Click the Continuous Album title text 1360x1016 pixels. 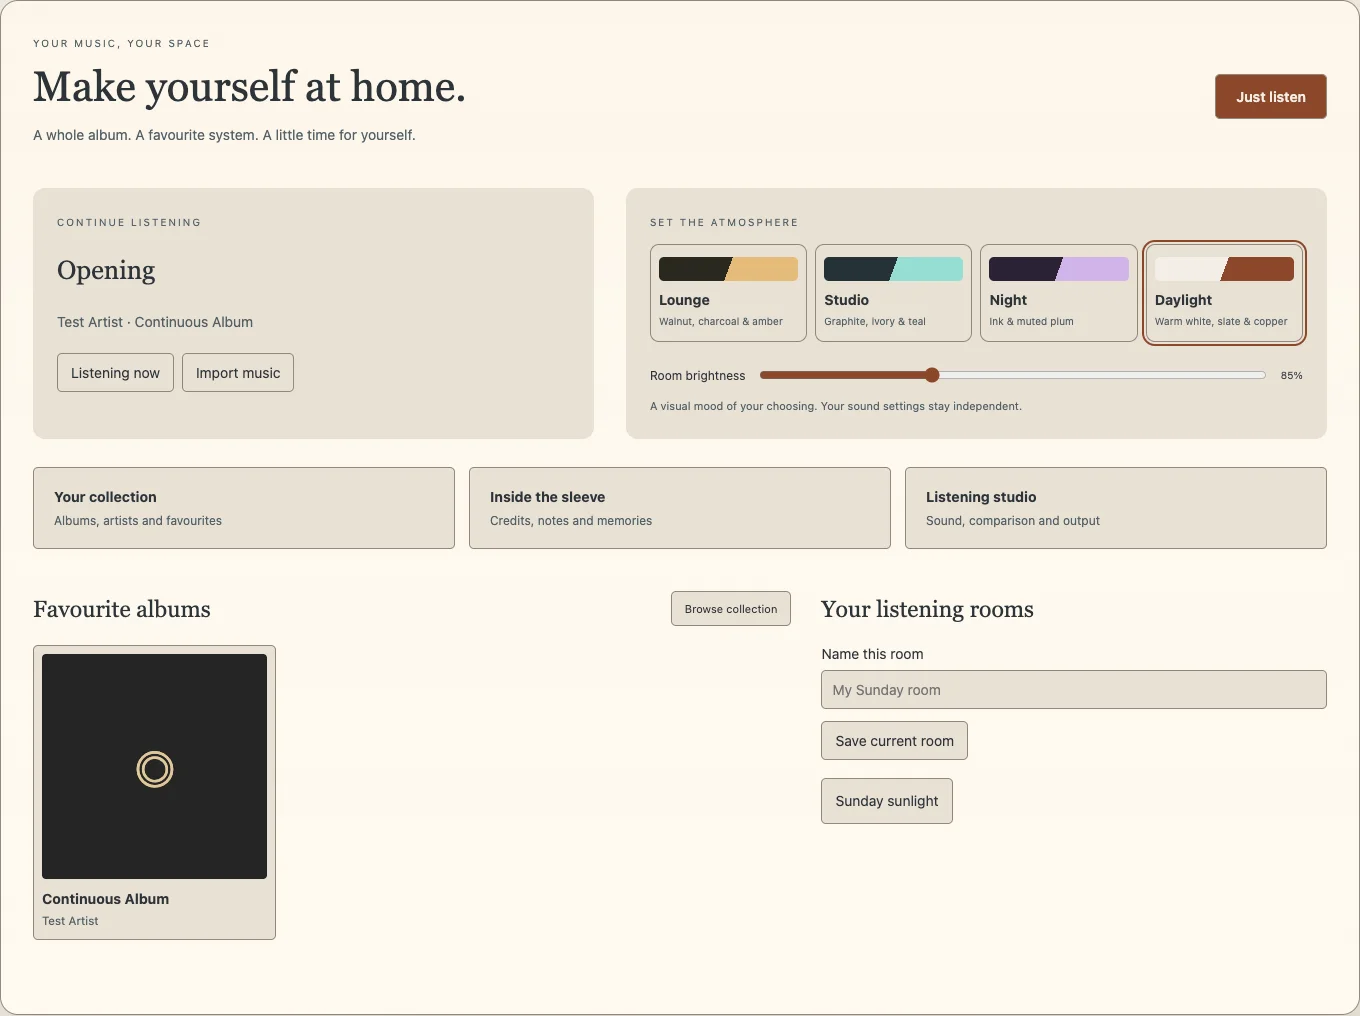[105, 899]
